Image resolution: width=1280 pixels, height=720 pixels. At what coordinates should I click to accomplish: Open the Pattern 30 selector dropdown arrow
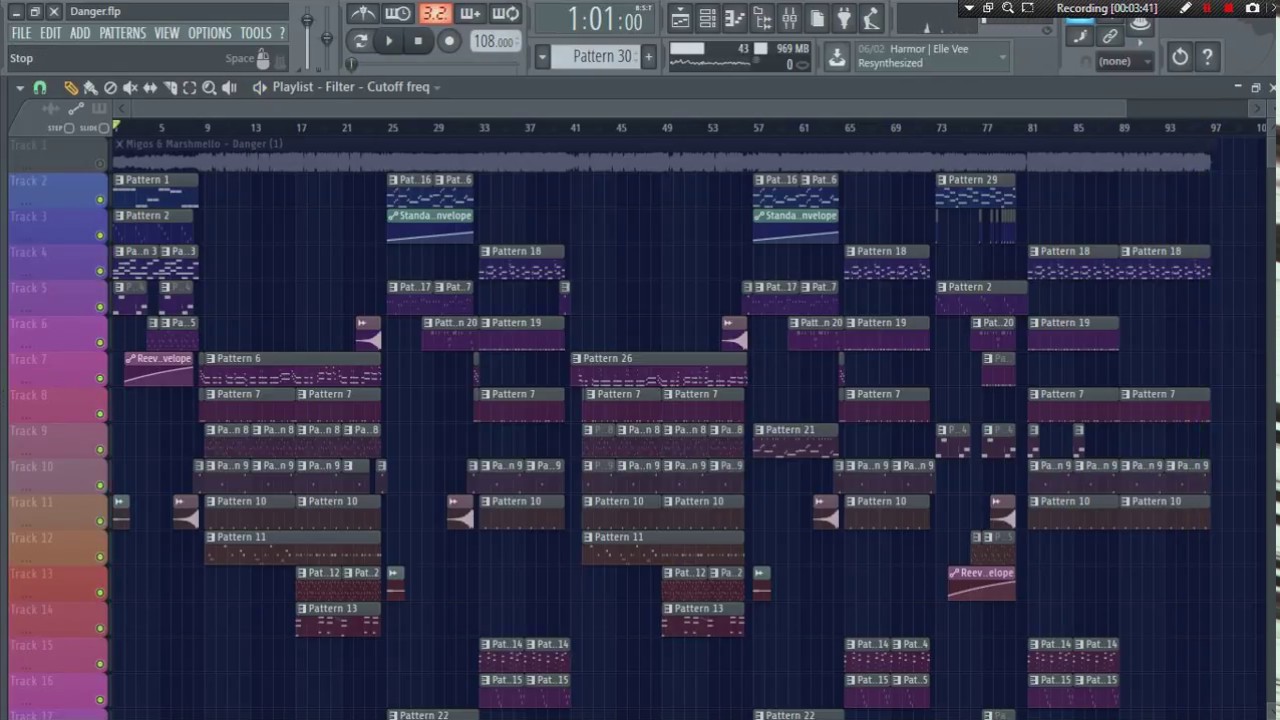[x=542, y=57]
